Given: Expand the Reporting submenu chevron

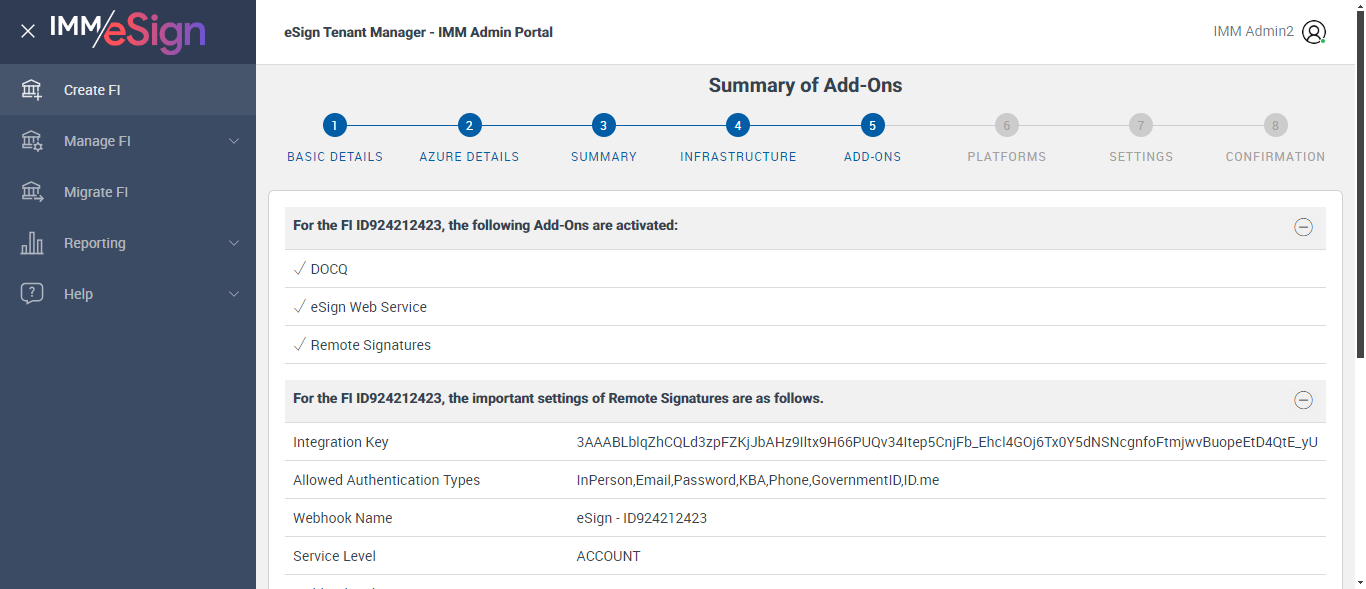Looking at the screenshot, I should tap(234, 243).
